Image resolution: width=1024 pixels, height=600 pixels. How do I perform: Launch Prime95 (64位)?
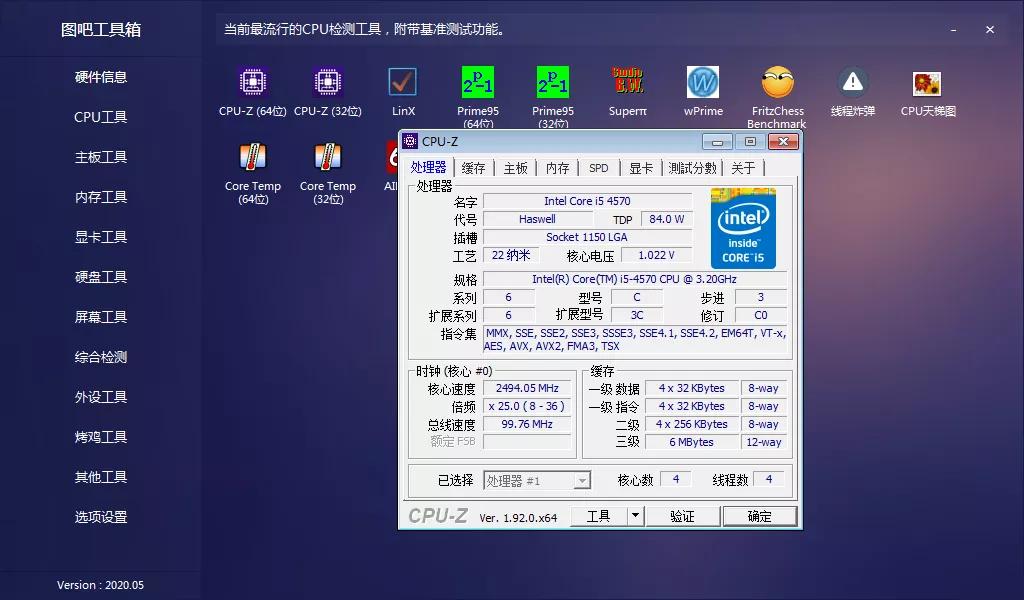pyautogui.click(x=477, y=85)
